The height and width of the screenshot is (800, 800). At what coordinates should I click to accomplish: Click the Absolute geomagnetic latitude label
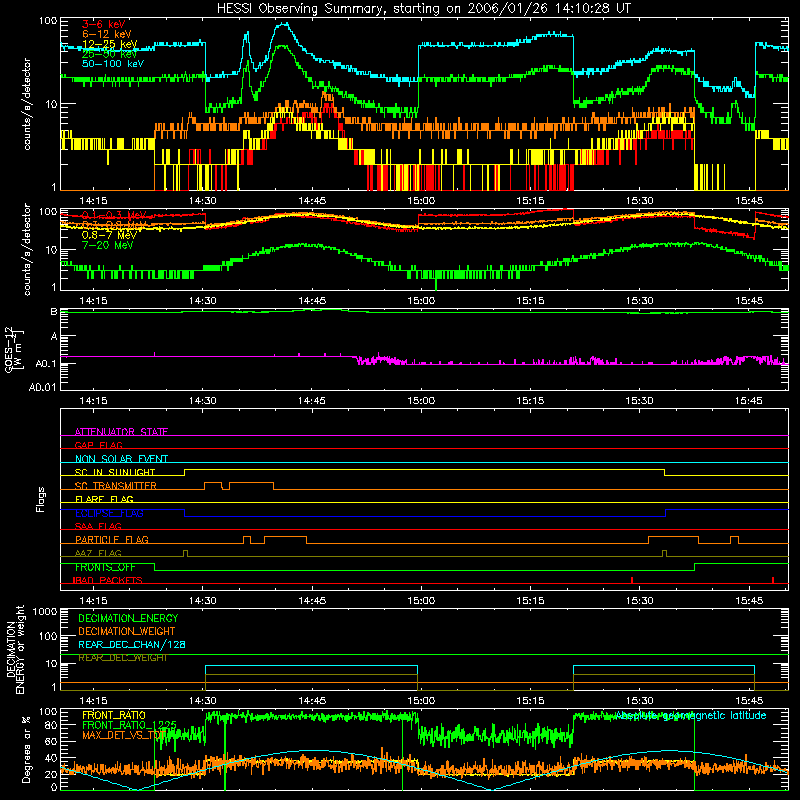[x=691, y=715]
